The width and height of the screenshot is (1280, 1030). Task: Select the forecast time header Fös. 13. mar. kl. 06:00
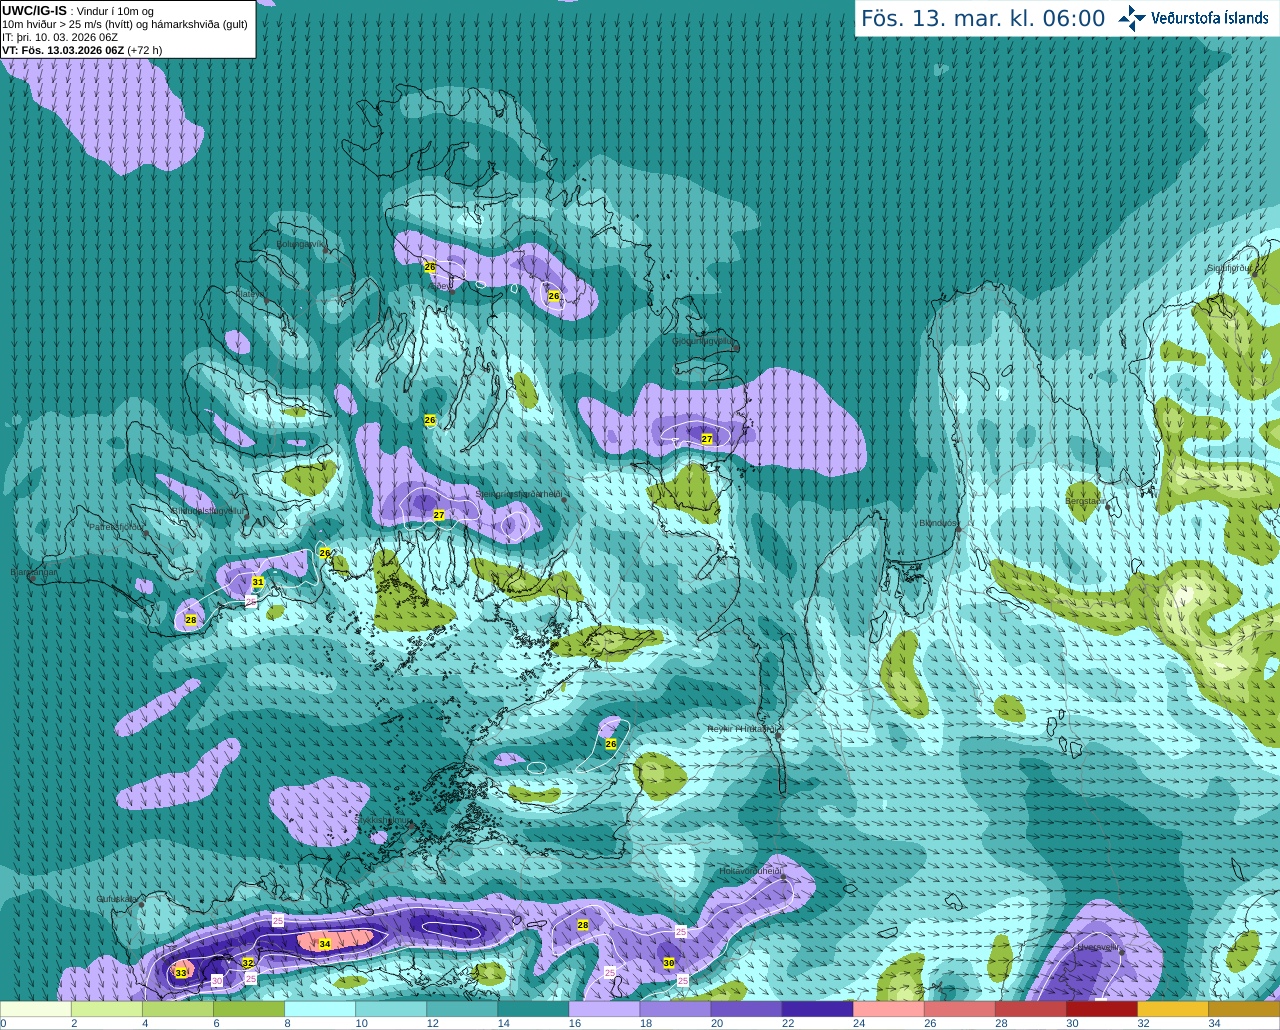(983, 18)
